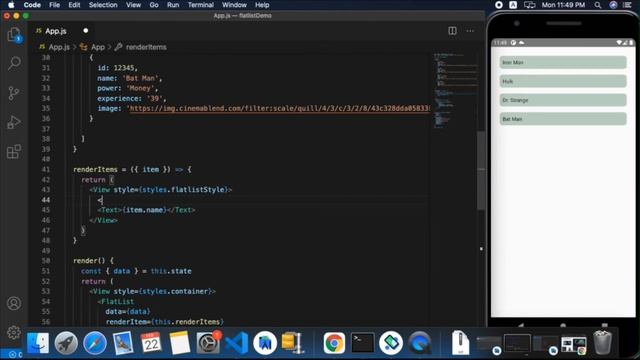
Task: Open the Siri icon in the menu bar
Action: click(x=613, y=5)
